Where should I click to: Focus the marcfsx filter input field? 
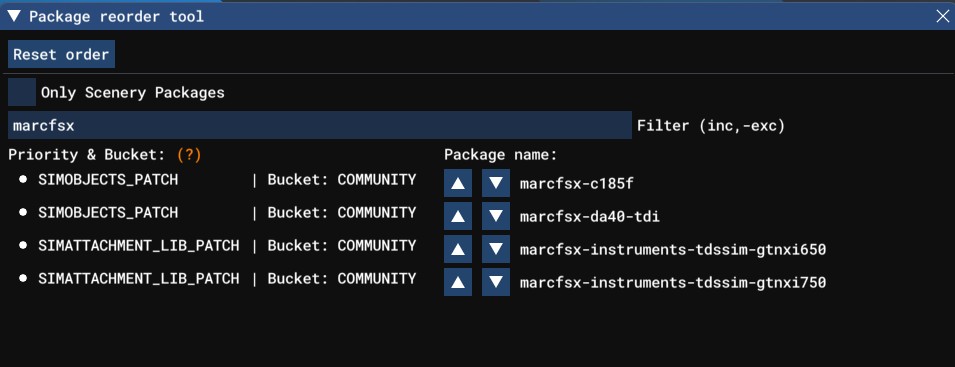coord(320,125)
